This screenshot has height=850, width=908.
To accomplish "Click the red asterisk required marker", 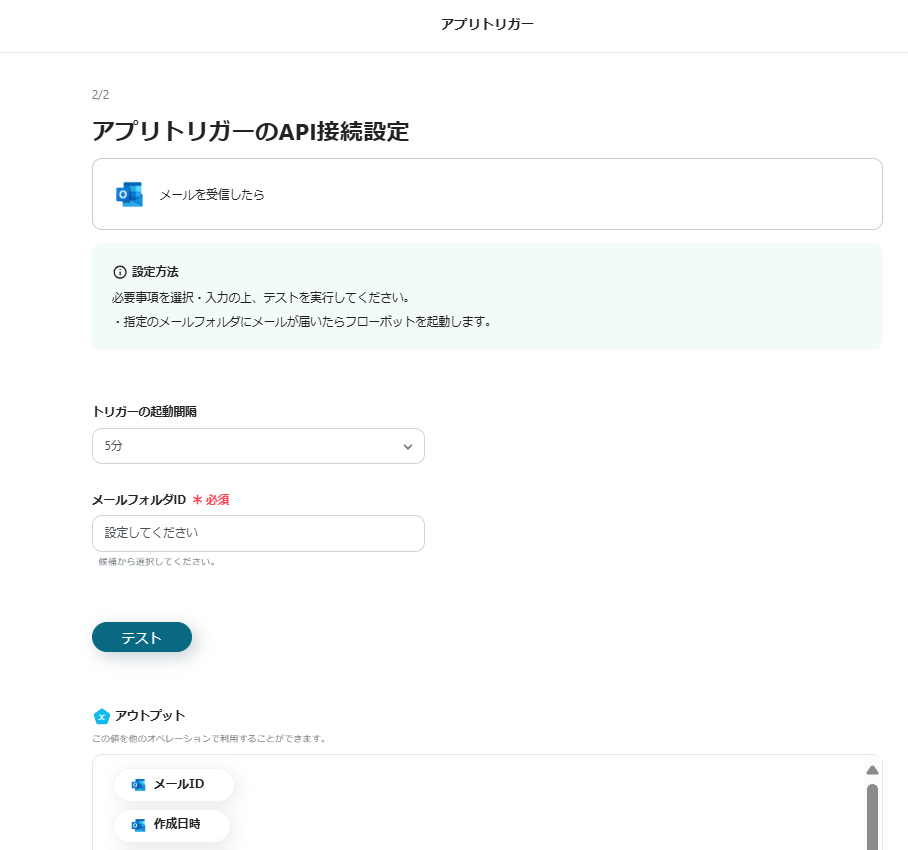I will [197, 500].
